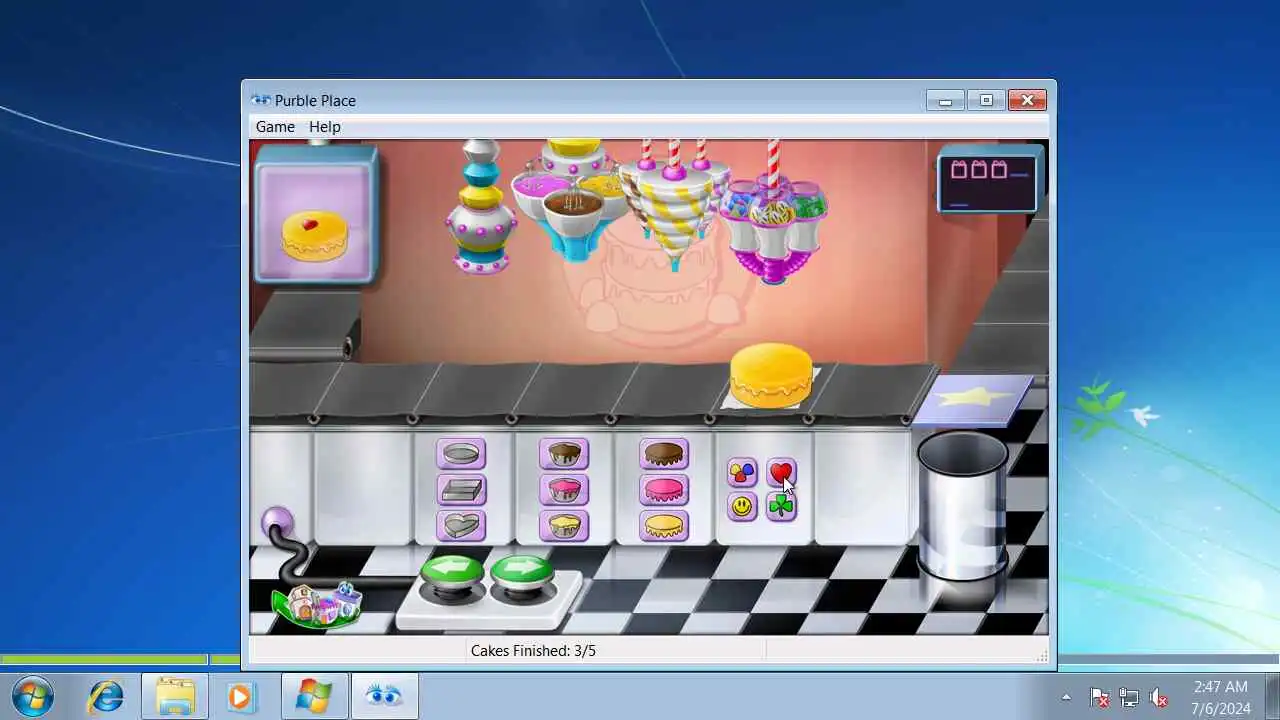Open the Action Center flag icon

pos(1099,697)
